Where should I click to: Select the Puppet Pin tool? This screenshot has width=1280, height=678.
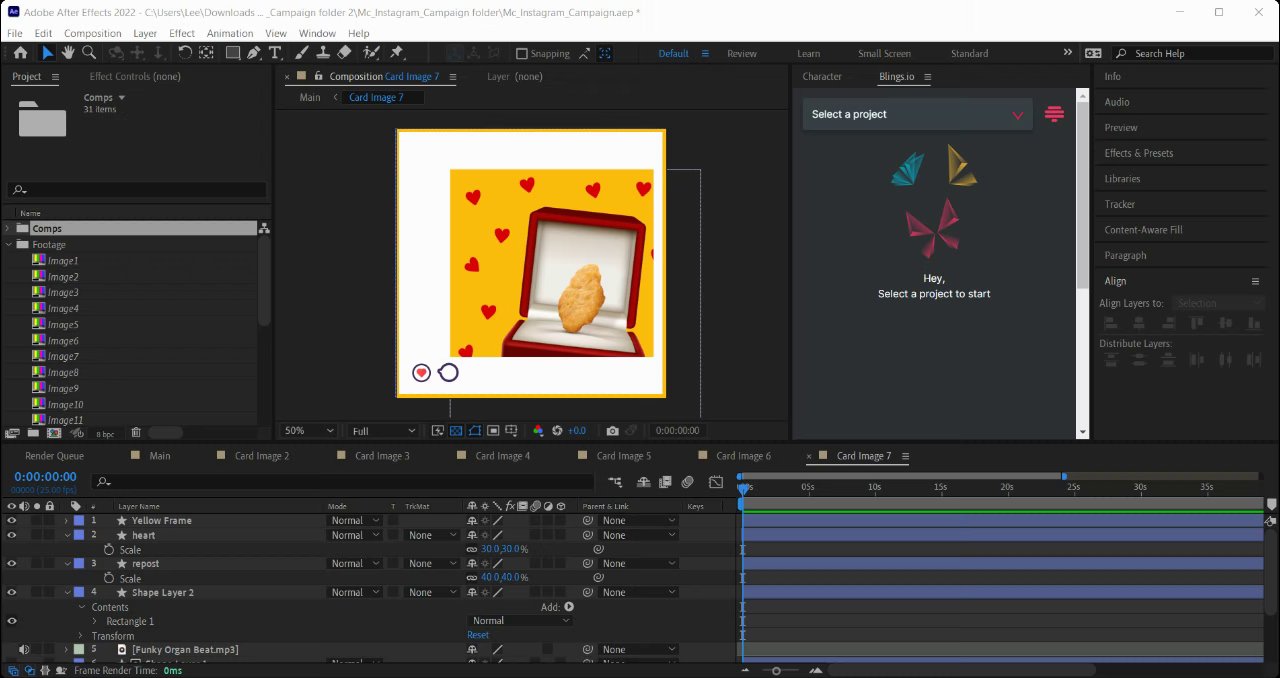click(397, 53)
